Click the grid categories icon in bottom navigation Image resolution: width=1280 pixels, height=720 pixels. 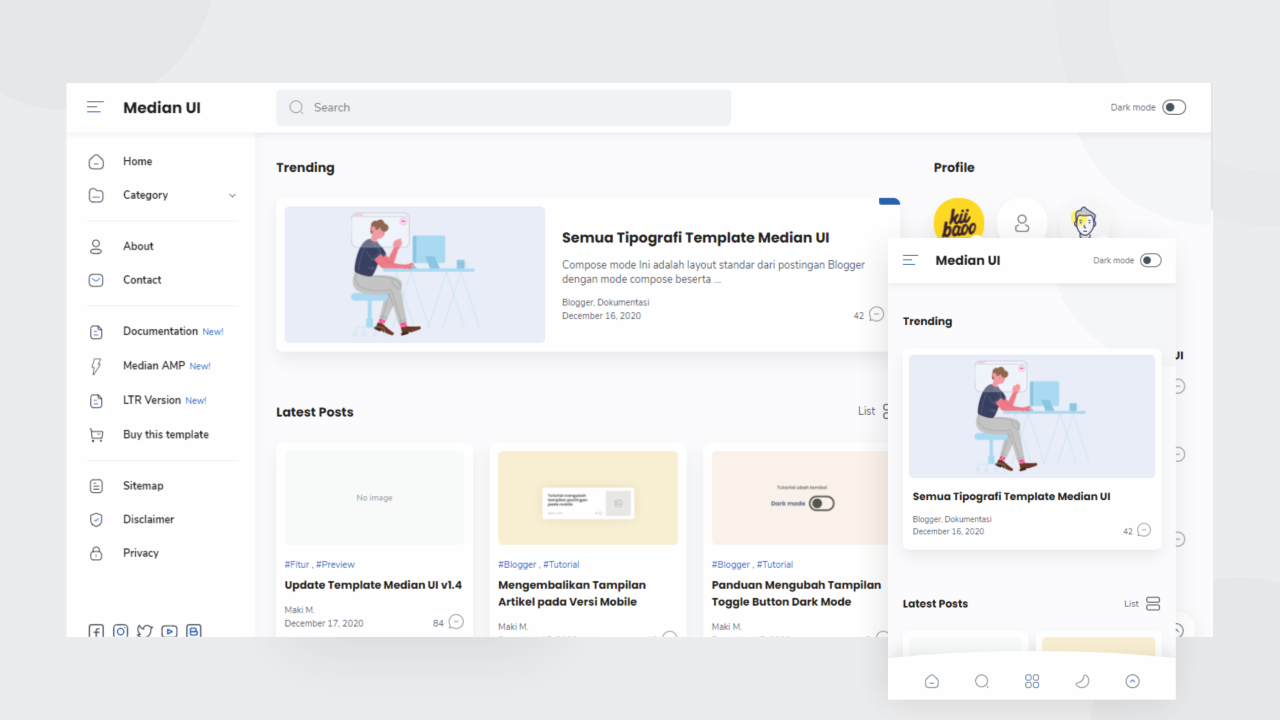pos(1031,681)
